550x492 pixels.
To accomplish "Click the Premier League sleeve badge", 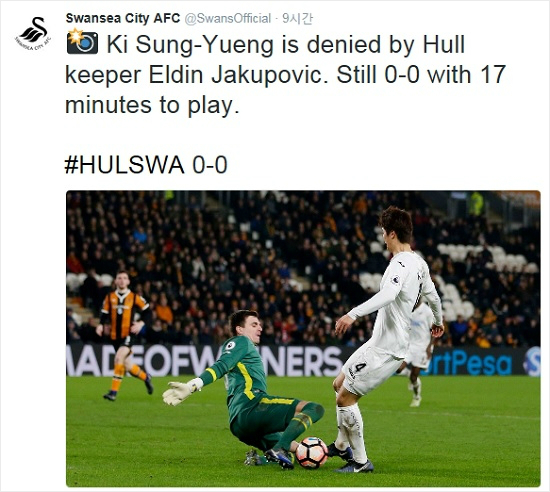I will [395, 279].
